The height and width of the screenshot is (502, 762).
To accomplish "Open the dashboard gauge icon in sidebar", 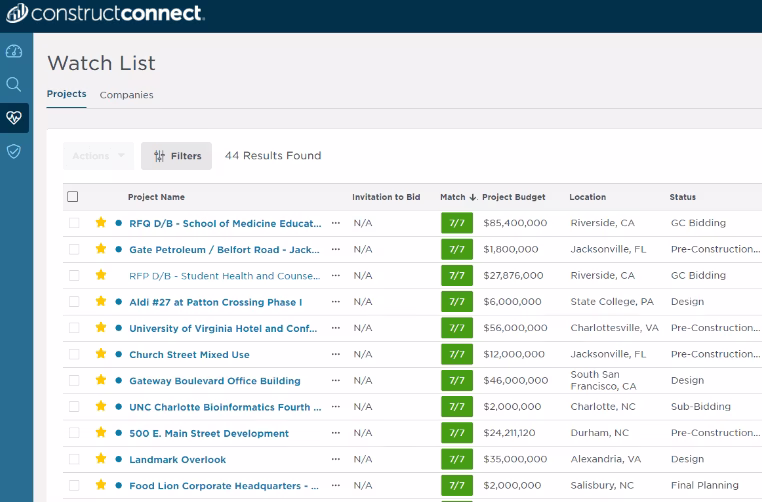I will (14, 51).
